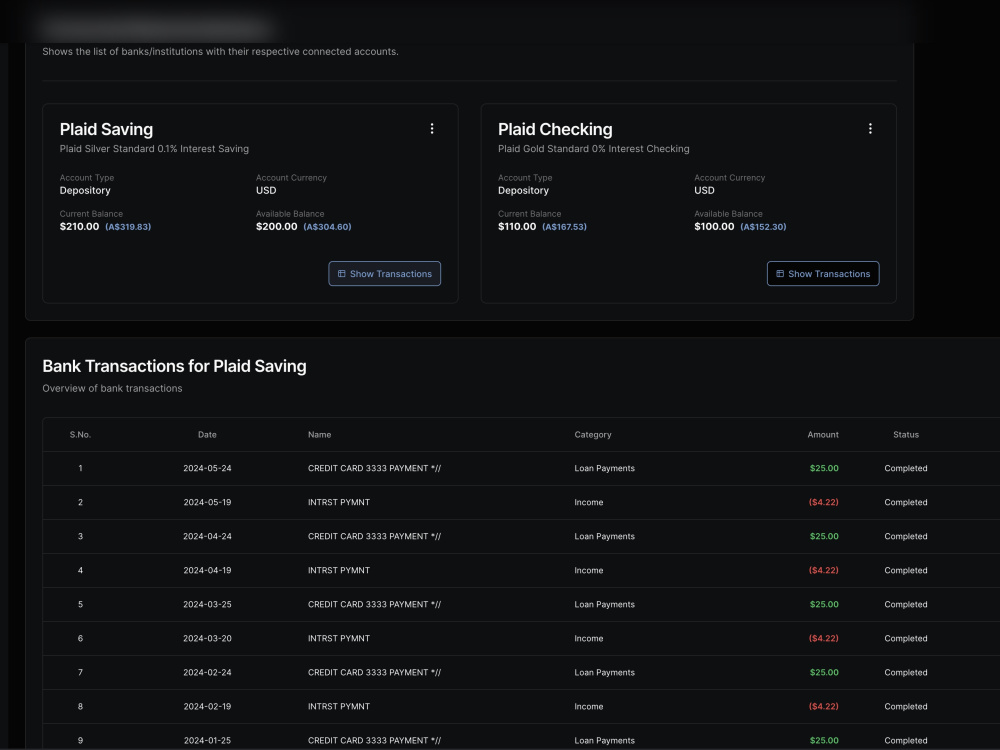Screen dimensions: 1000x750
Task: Click the Amount column header
Action: pyautogui.click(x=823, y=434)
